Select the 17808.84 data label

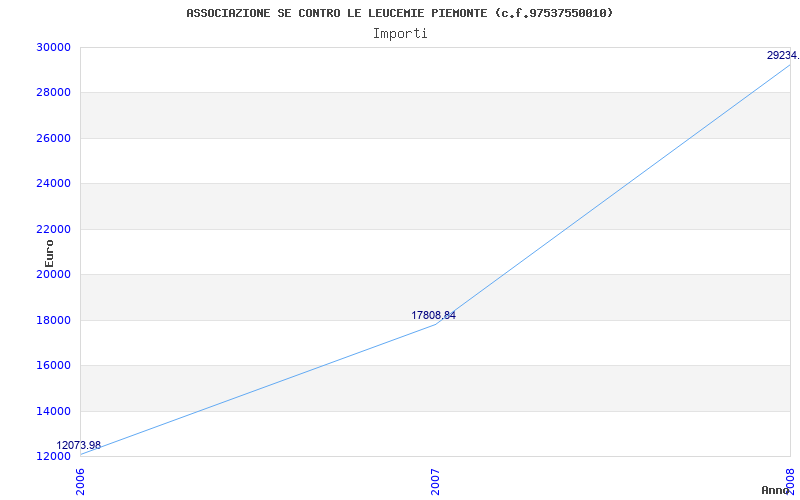tap(434, 315)
